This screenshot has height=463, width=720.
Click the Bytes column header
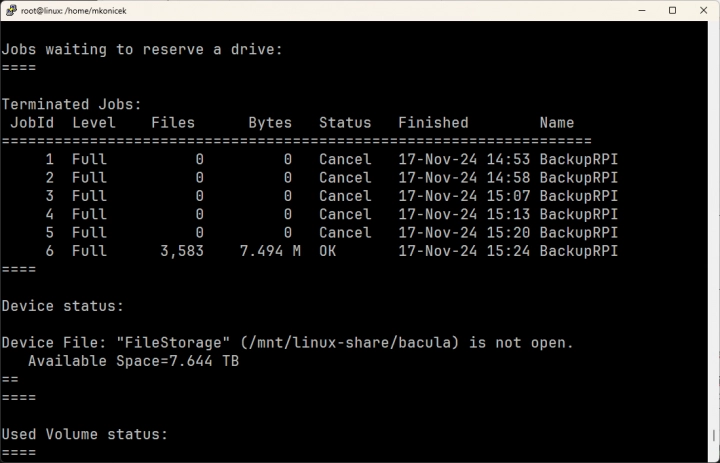pos(270,123)
